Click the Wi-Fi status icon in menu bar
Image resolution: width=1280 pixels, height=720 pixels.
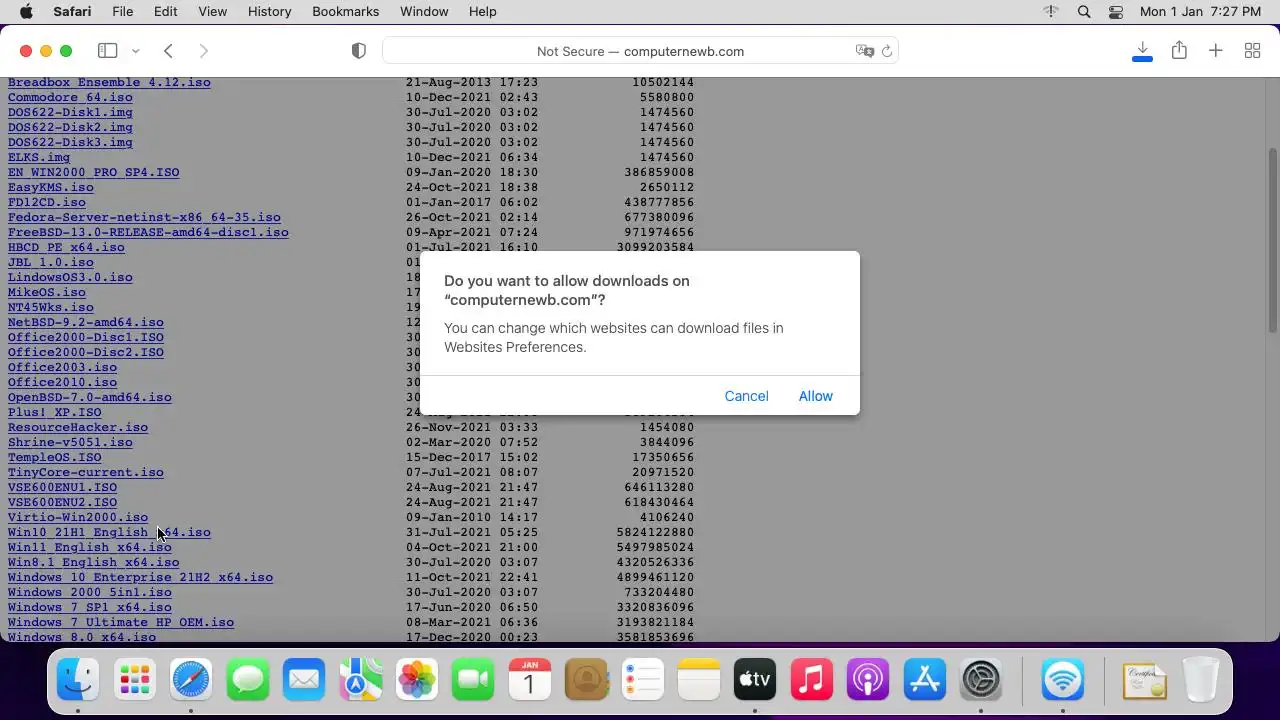[1051, 11]
